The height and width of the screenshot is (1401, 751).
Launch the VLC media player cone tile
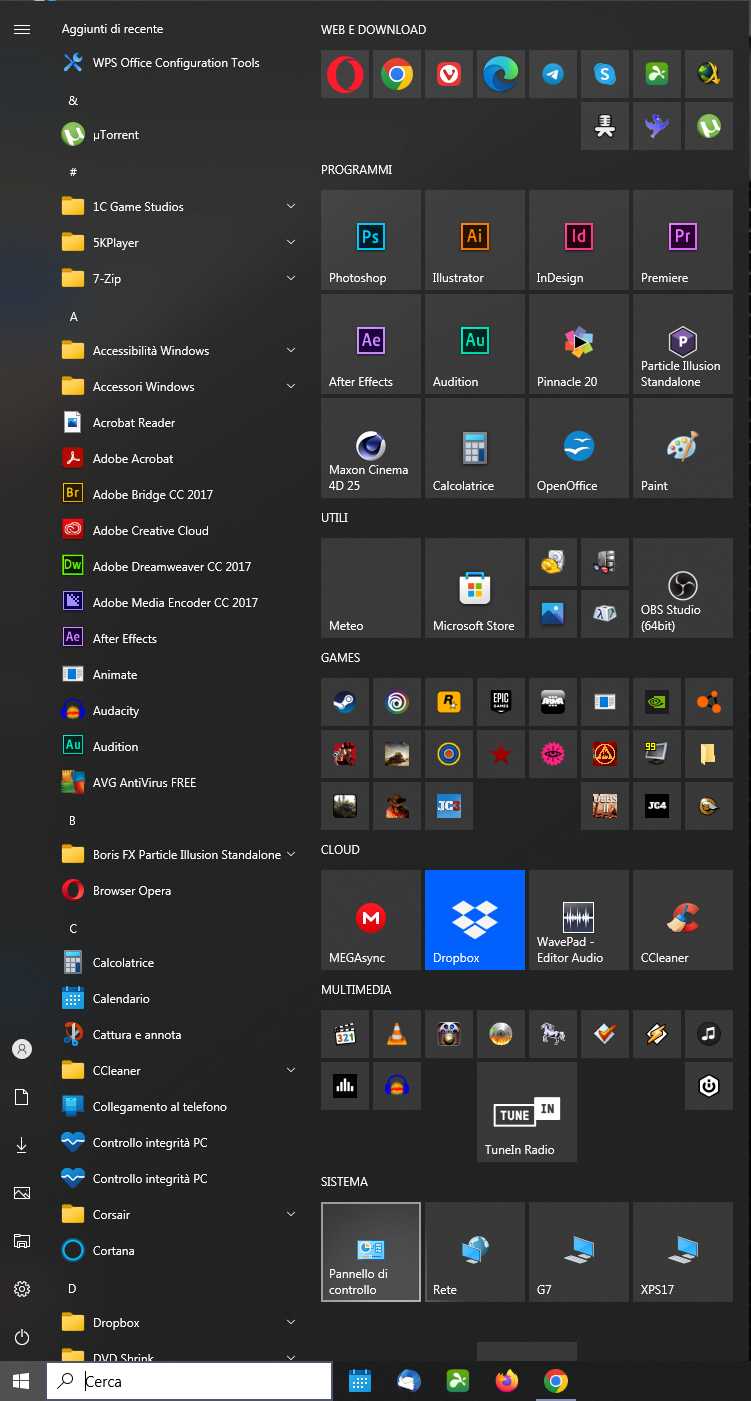point(397,1034)
